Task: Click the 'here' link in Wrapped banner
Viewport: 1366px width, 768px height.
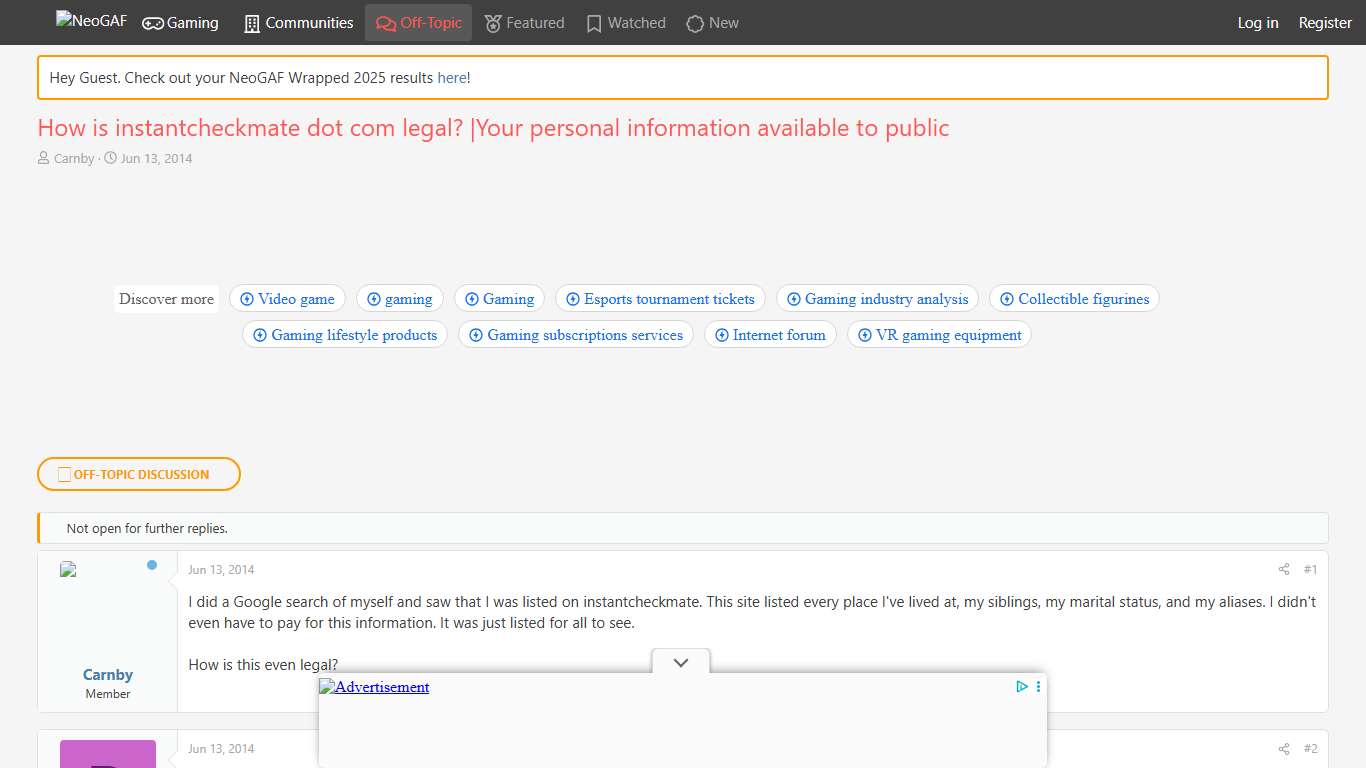Action: pos(452,77)
